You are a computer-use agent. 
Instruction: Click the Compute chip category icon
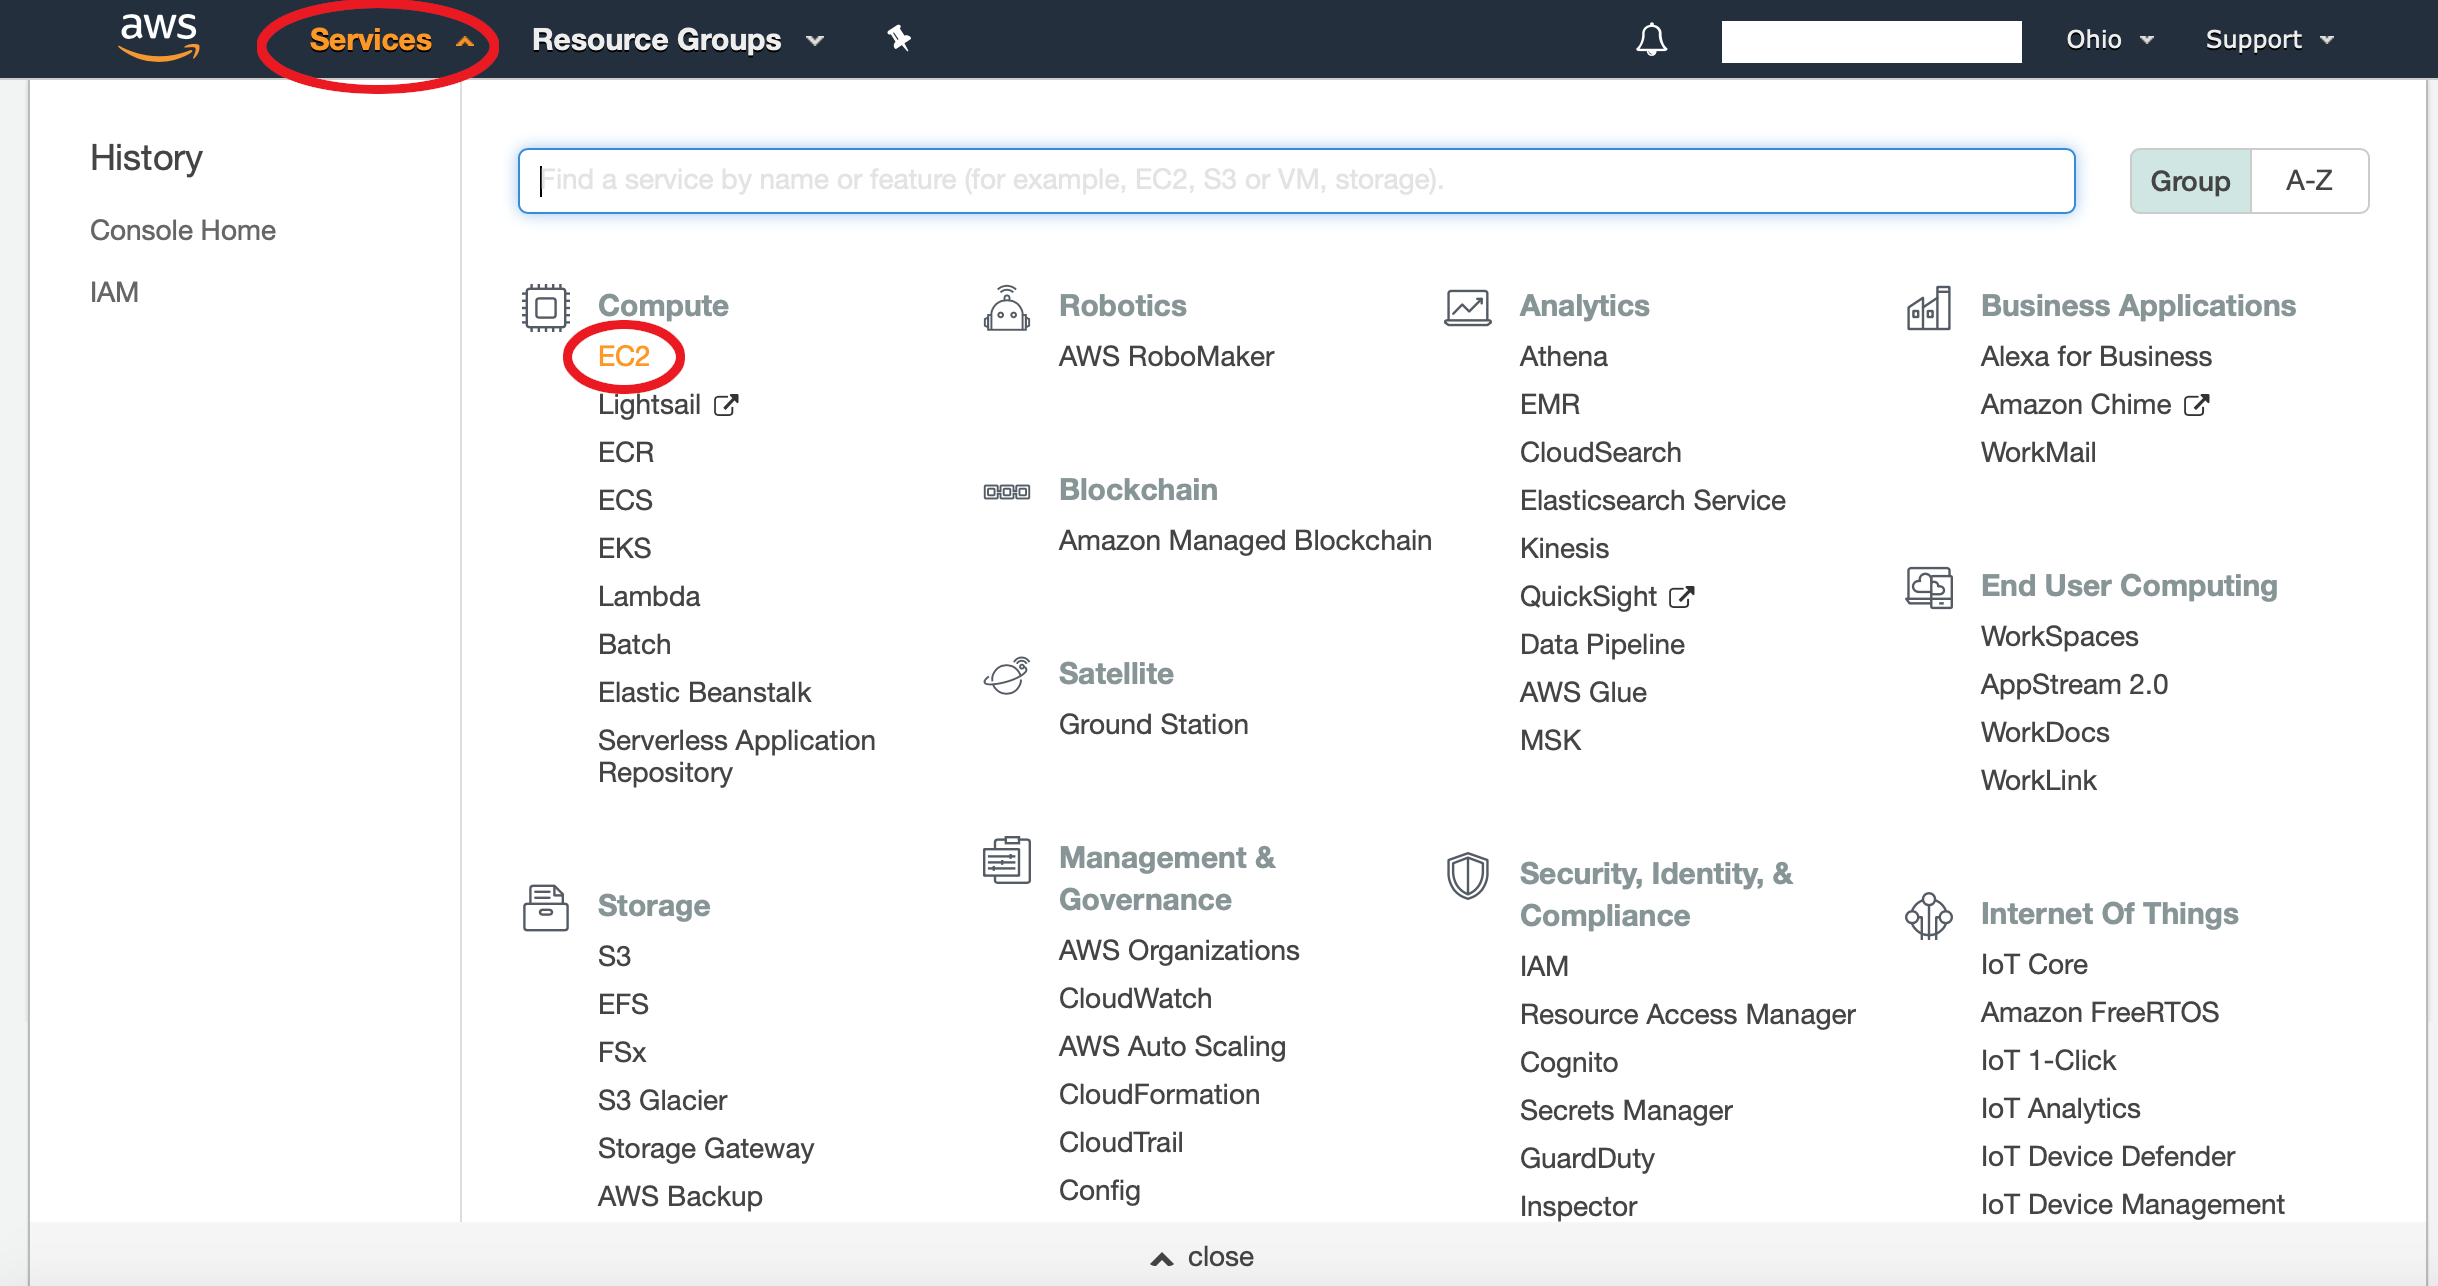point(545,307)
